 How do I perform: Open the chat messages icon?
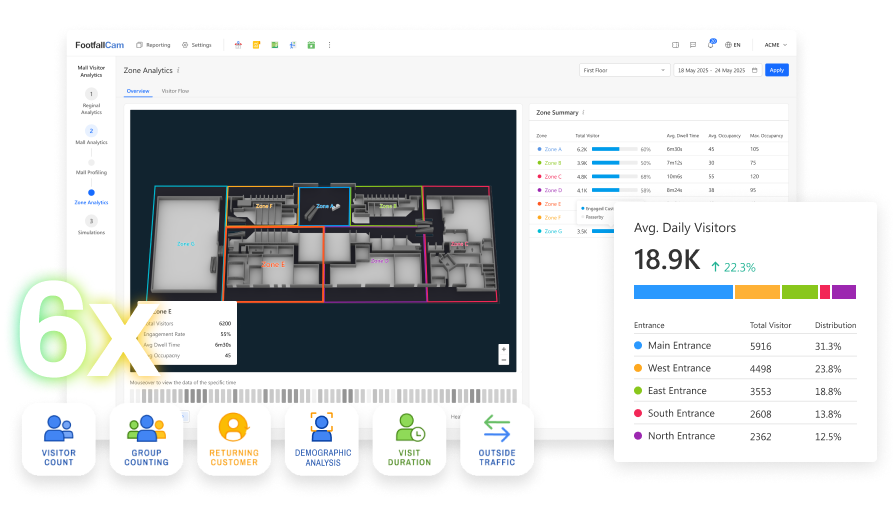pos(693,45)
